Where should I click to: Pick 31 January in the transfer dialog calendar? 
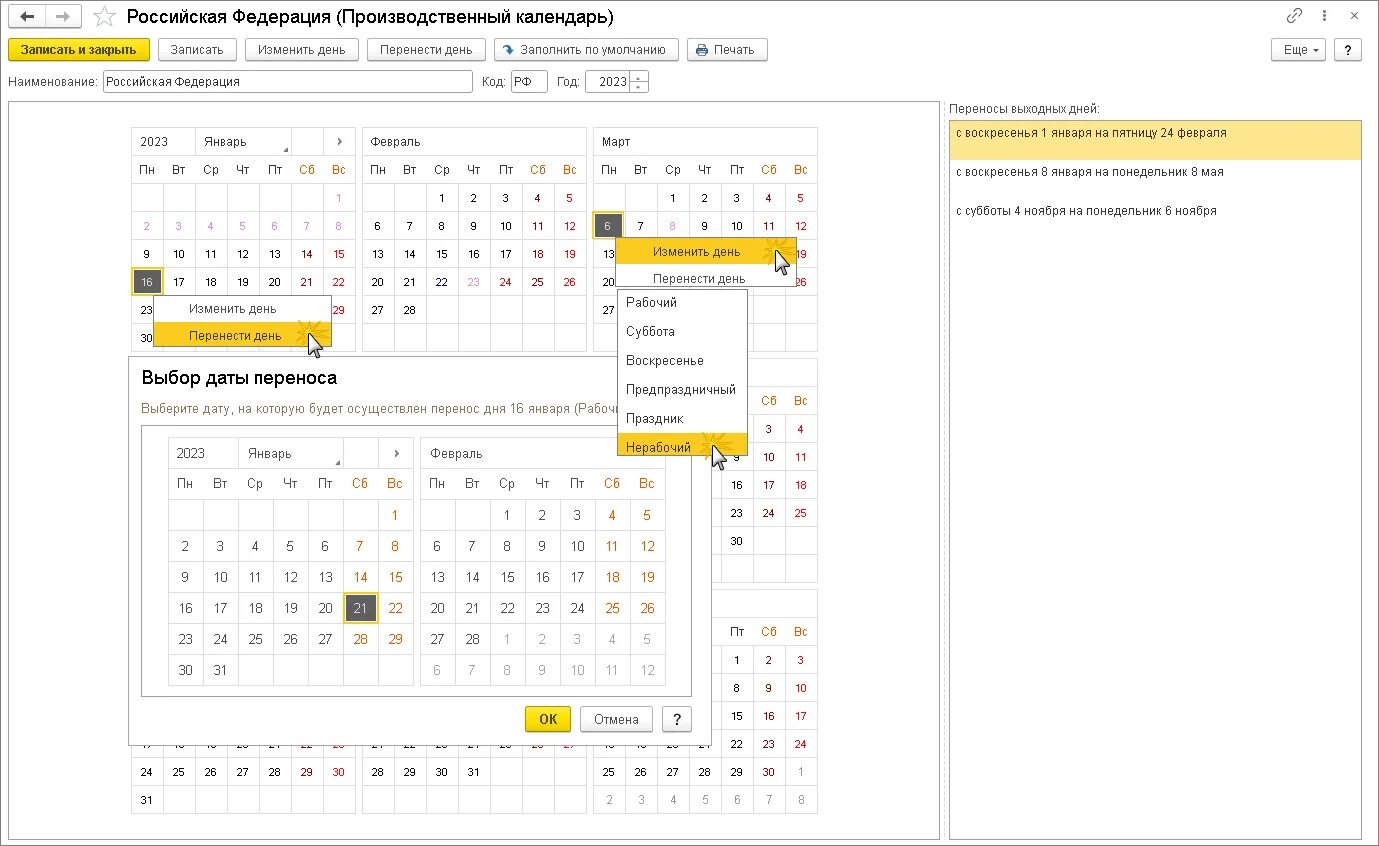point(220,670)
